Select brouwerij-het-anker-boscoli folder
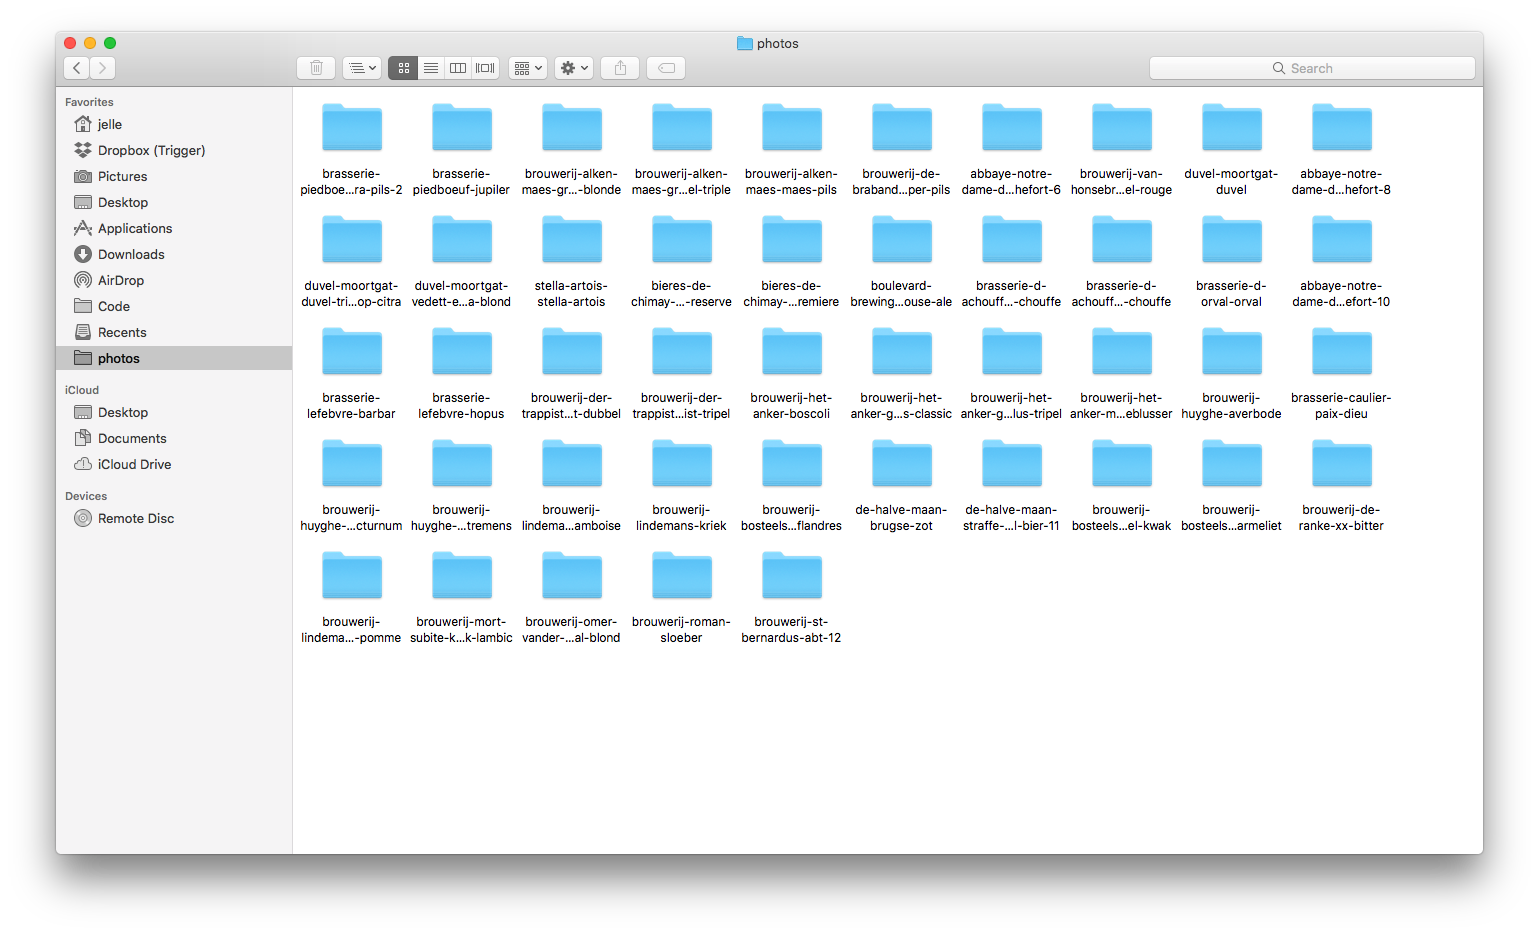1539x934 pixels. pyautogui.click(x=791, y=353)
